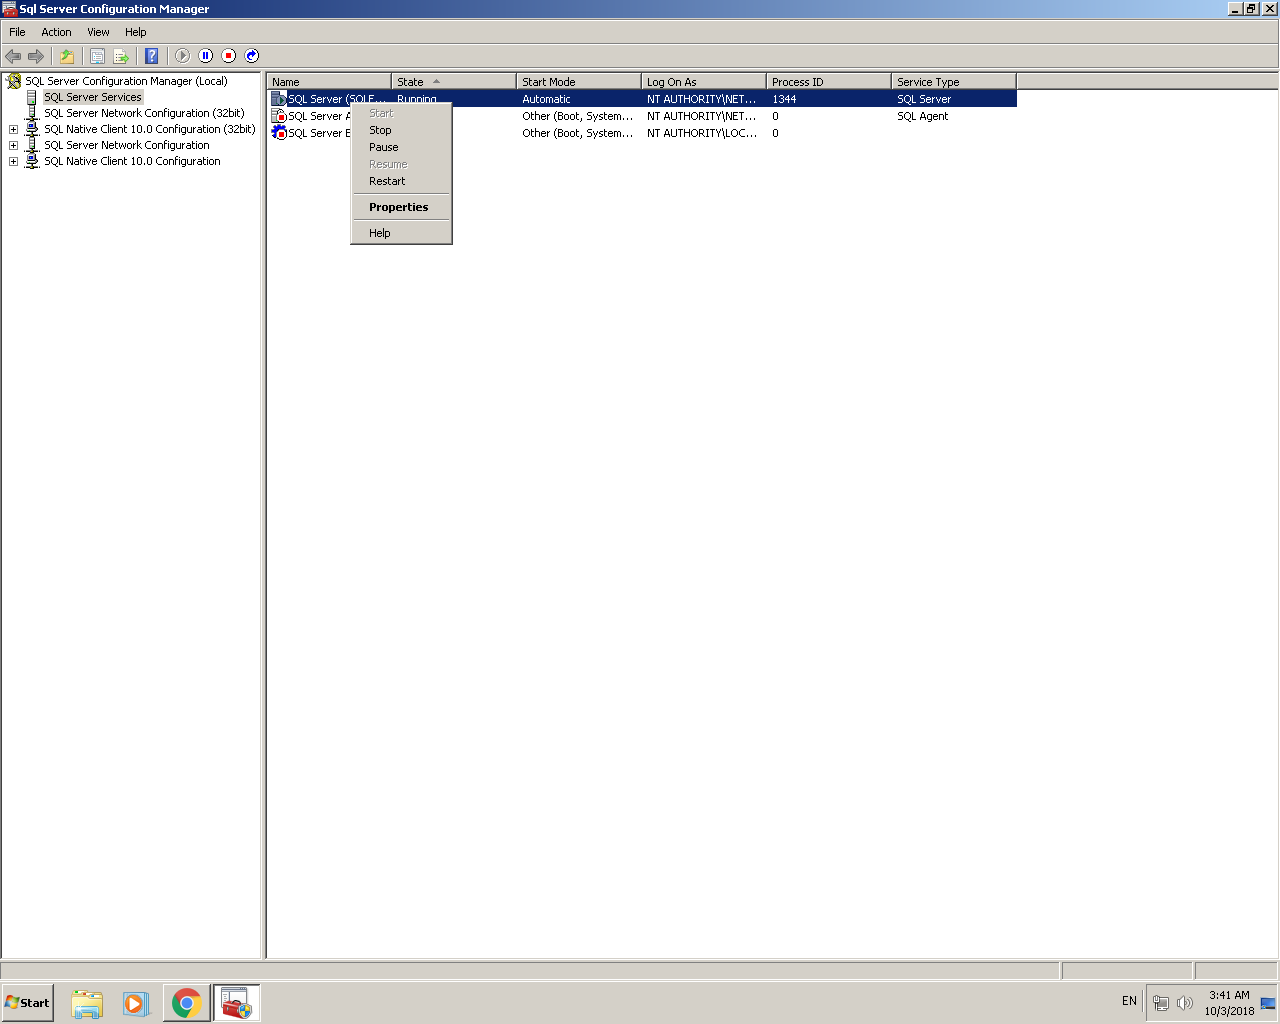Sort by the Service Type column header
1280x1024 pixels.
[x=954, y=82]
